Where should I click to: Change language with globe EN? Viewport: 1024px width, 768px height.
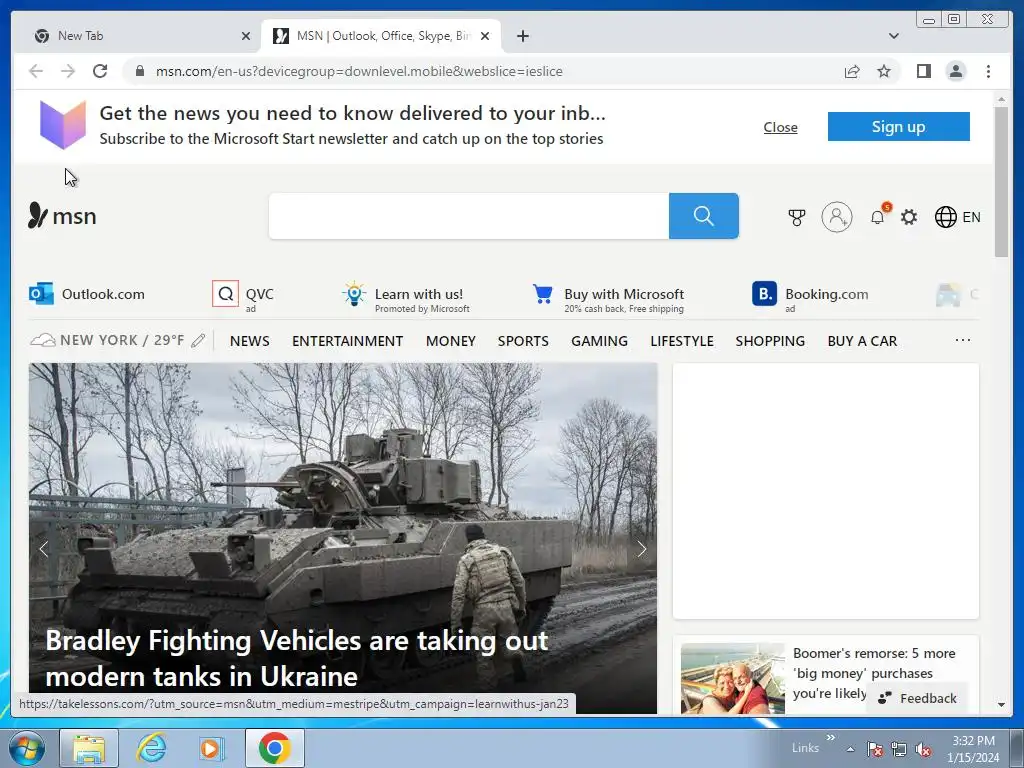(957, 217)
